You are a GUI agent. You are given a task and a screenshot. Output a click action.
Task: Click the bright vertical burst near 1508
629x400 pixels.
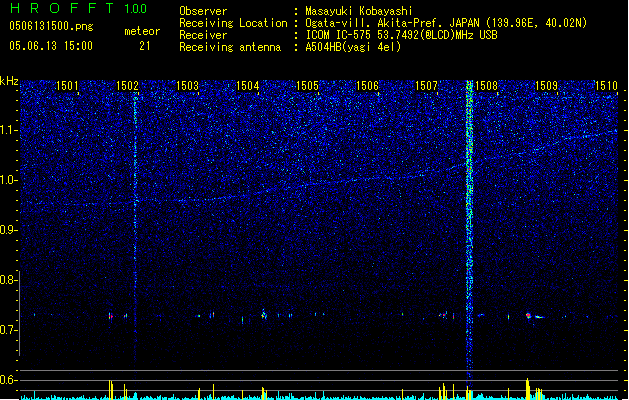tap(469, 233)
